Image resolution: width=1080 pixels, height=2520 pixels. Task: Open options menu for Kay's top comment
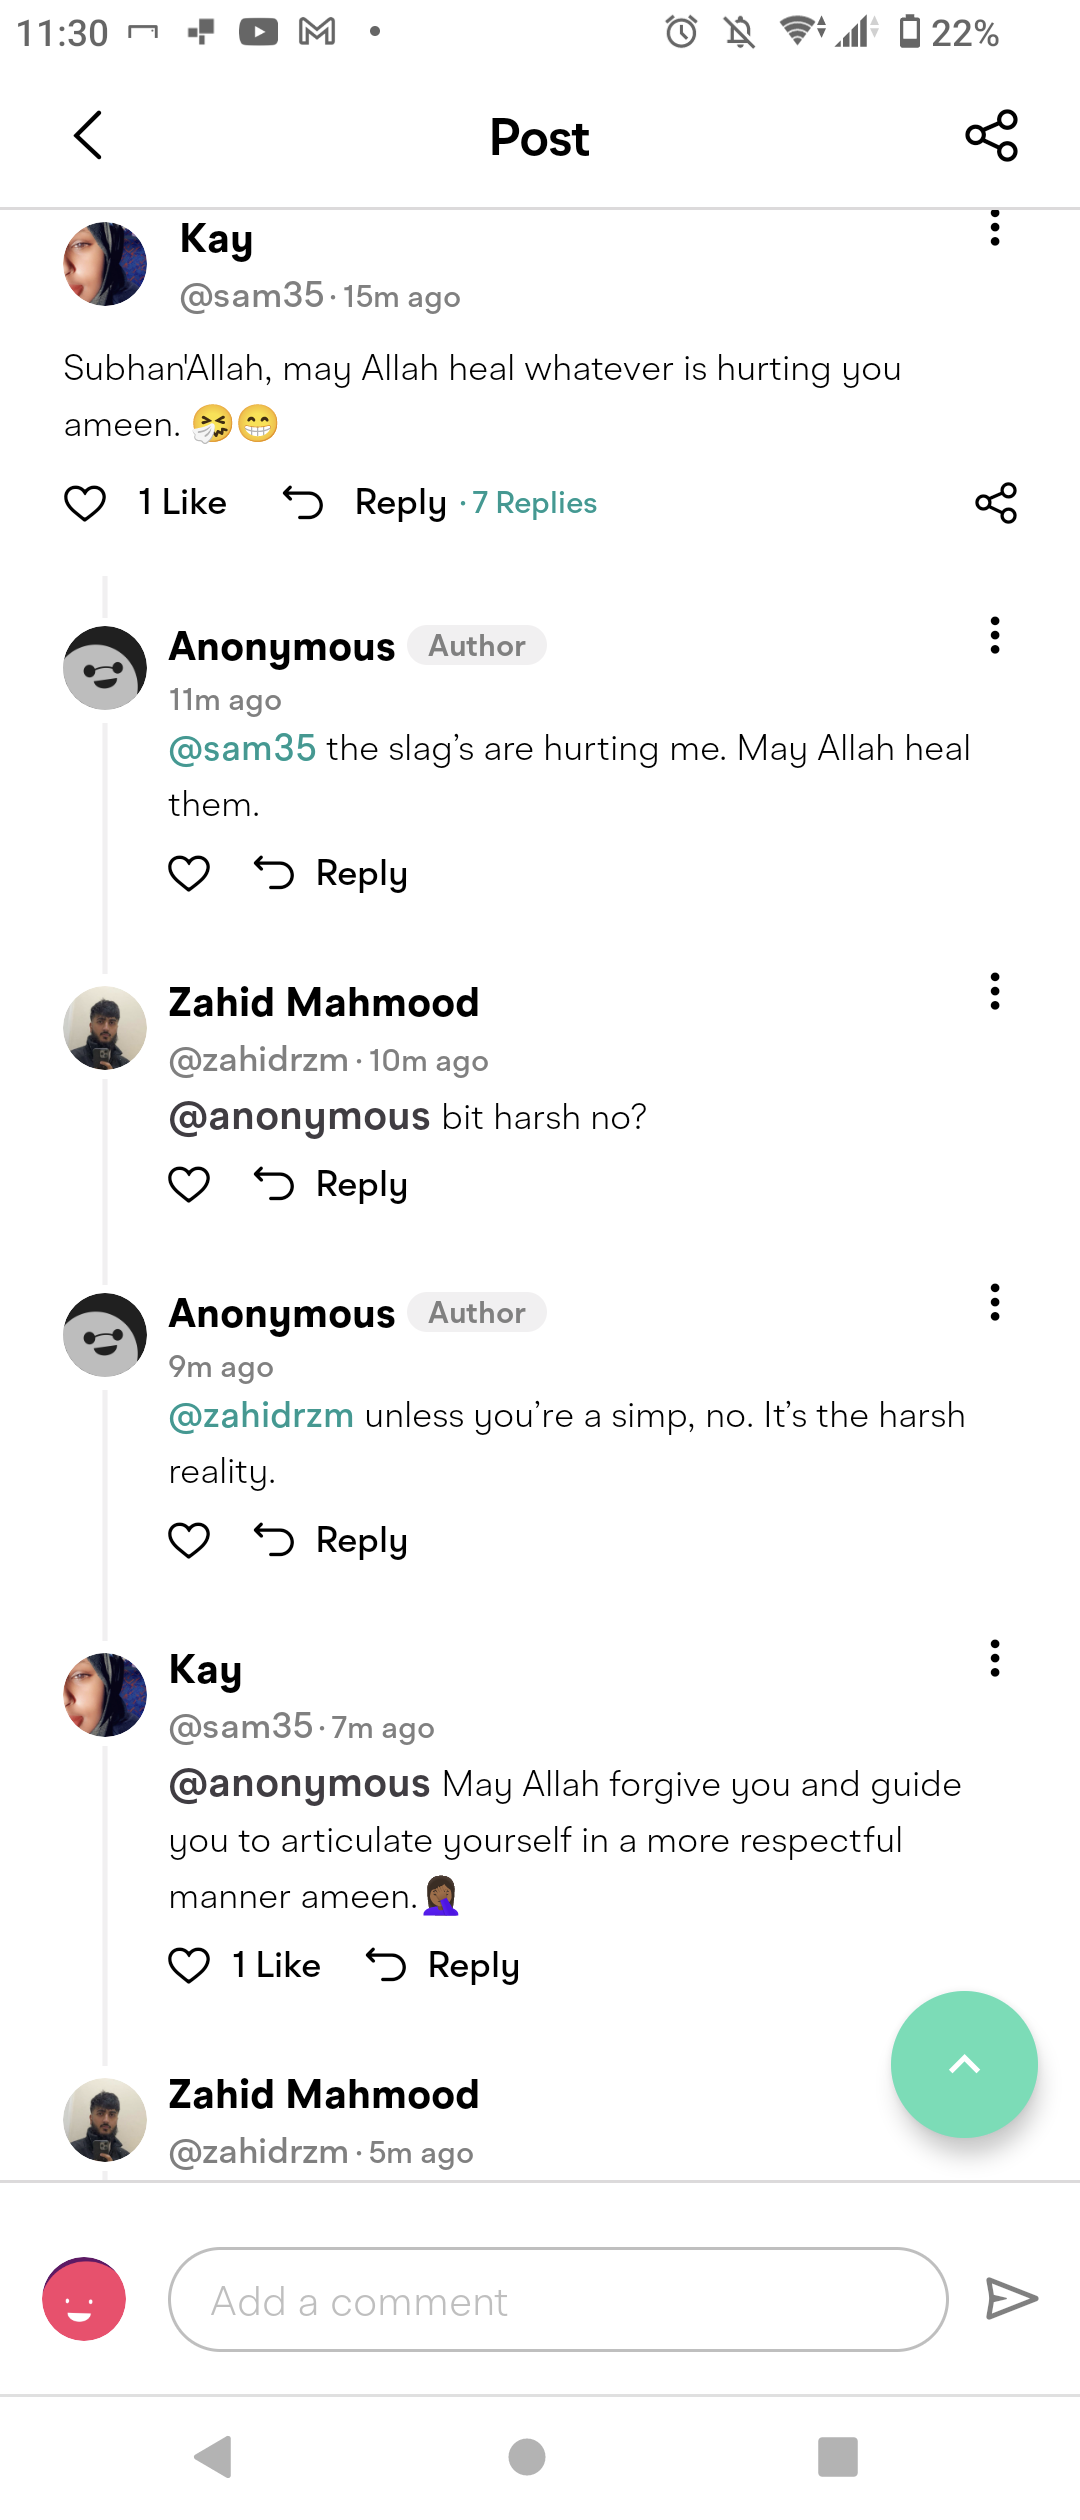pyautogui.click(x=994, y=229)
